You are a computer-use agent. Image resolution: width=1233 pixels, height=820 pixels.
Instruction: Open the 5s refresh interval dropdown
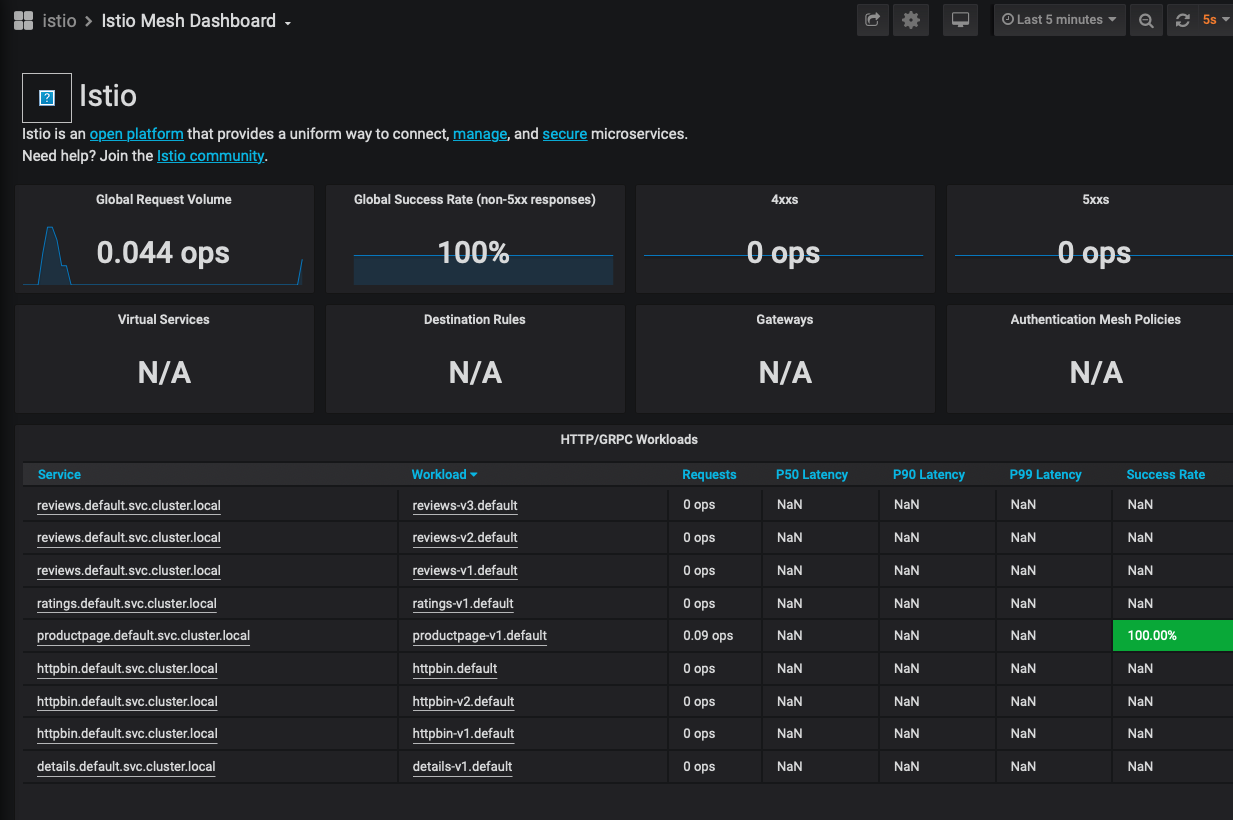pos(1215,20)
